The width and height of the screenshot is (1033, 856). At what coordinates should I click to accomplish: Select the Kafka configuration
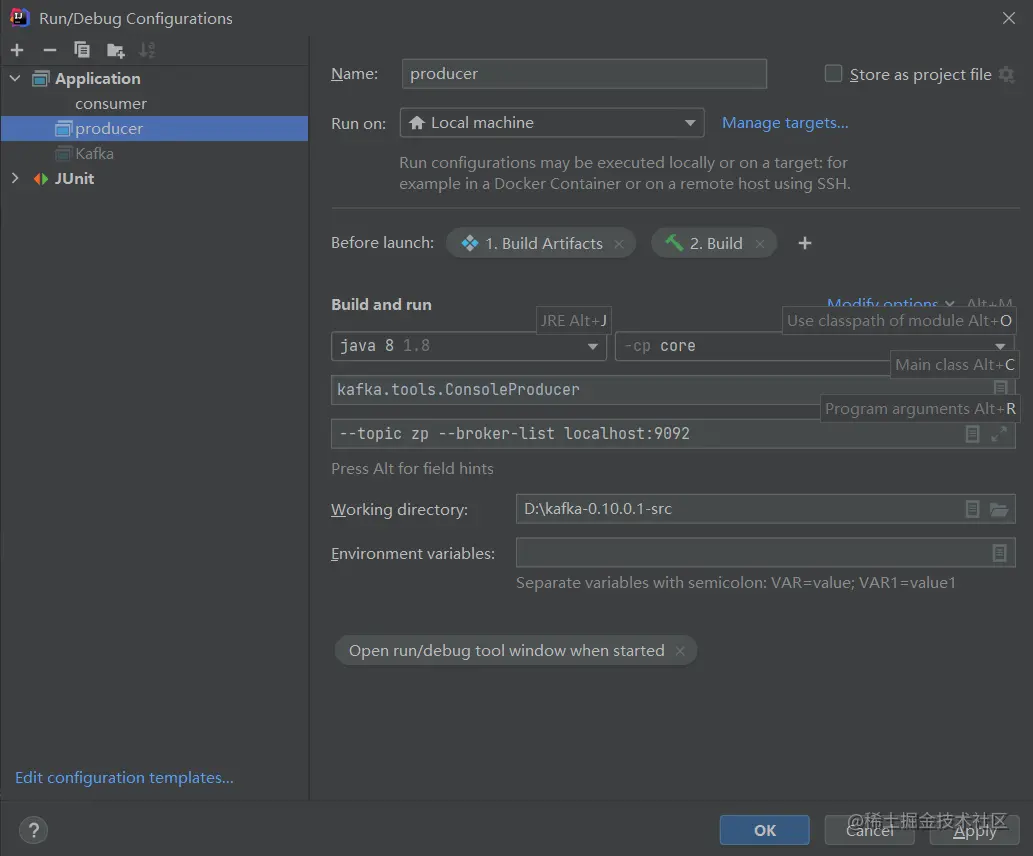[x=94, y=154]
